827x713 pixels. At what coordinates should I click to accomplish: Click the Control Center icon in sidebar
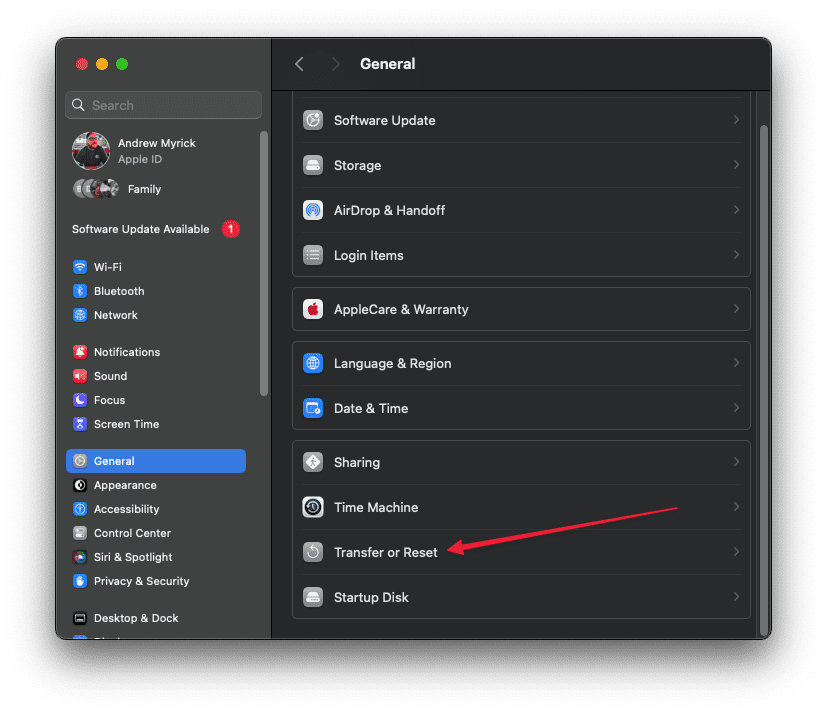pyautogui.click(x=80, y=533)
